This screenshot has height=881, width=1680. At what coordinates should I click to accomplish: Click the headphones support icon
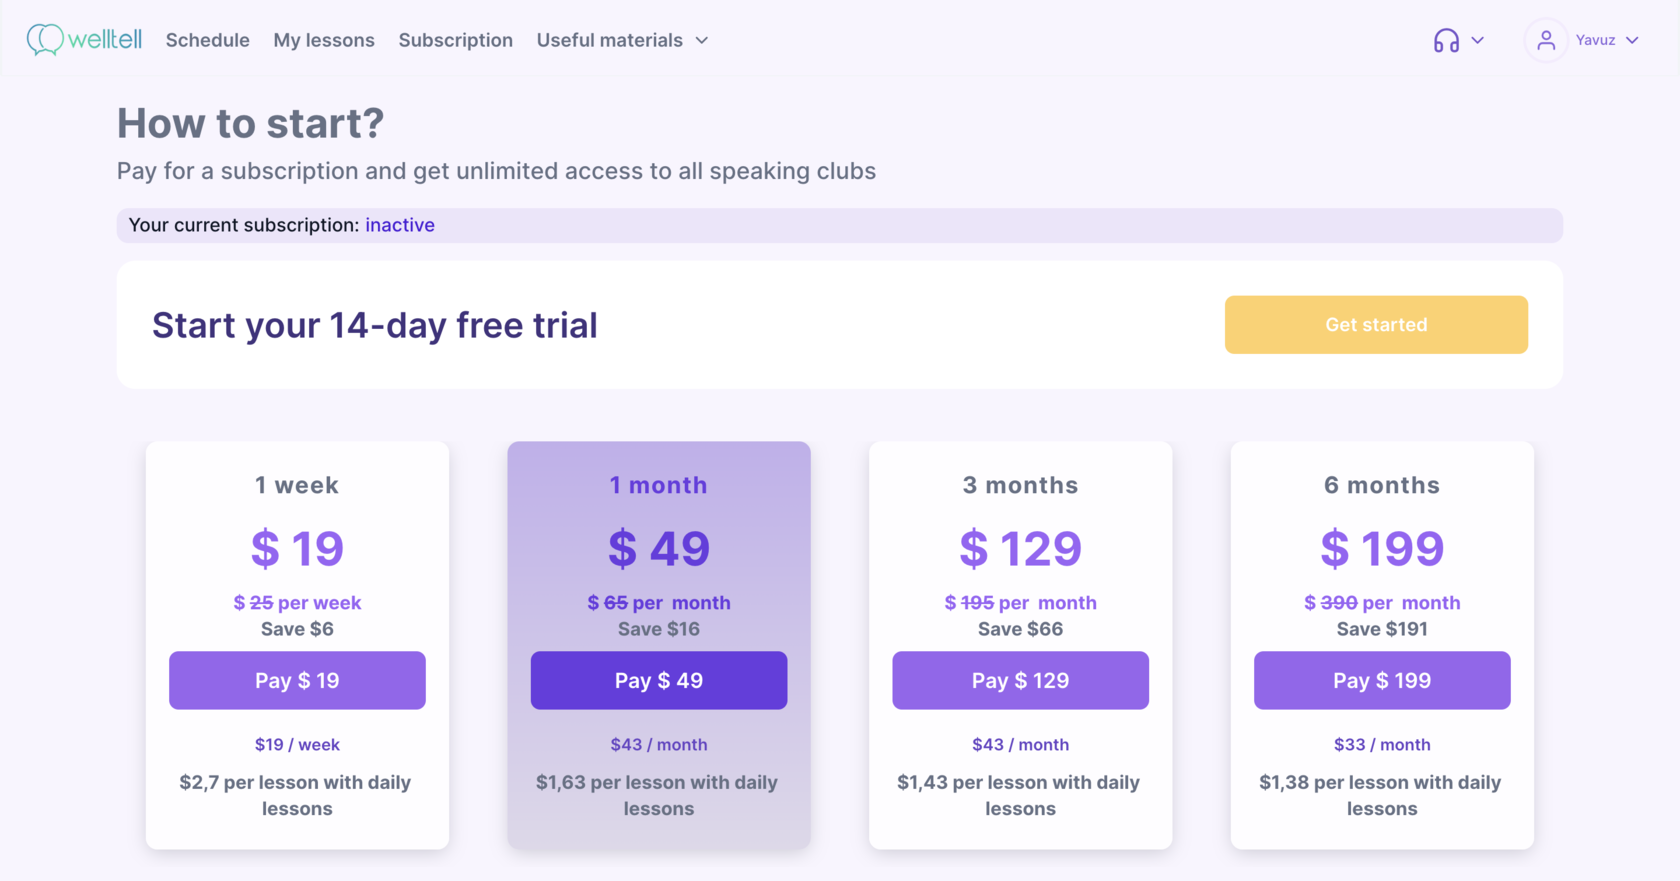pyautogui.click(x=1446, y=41)
